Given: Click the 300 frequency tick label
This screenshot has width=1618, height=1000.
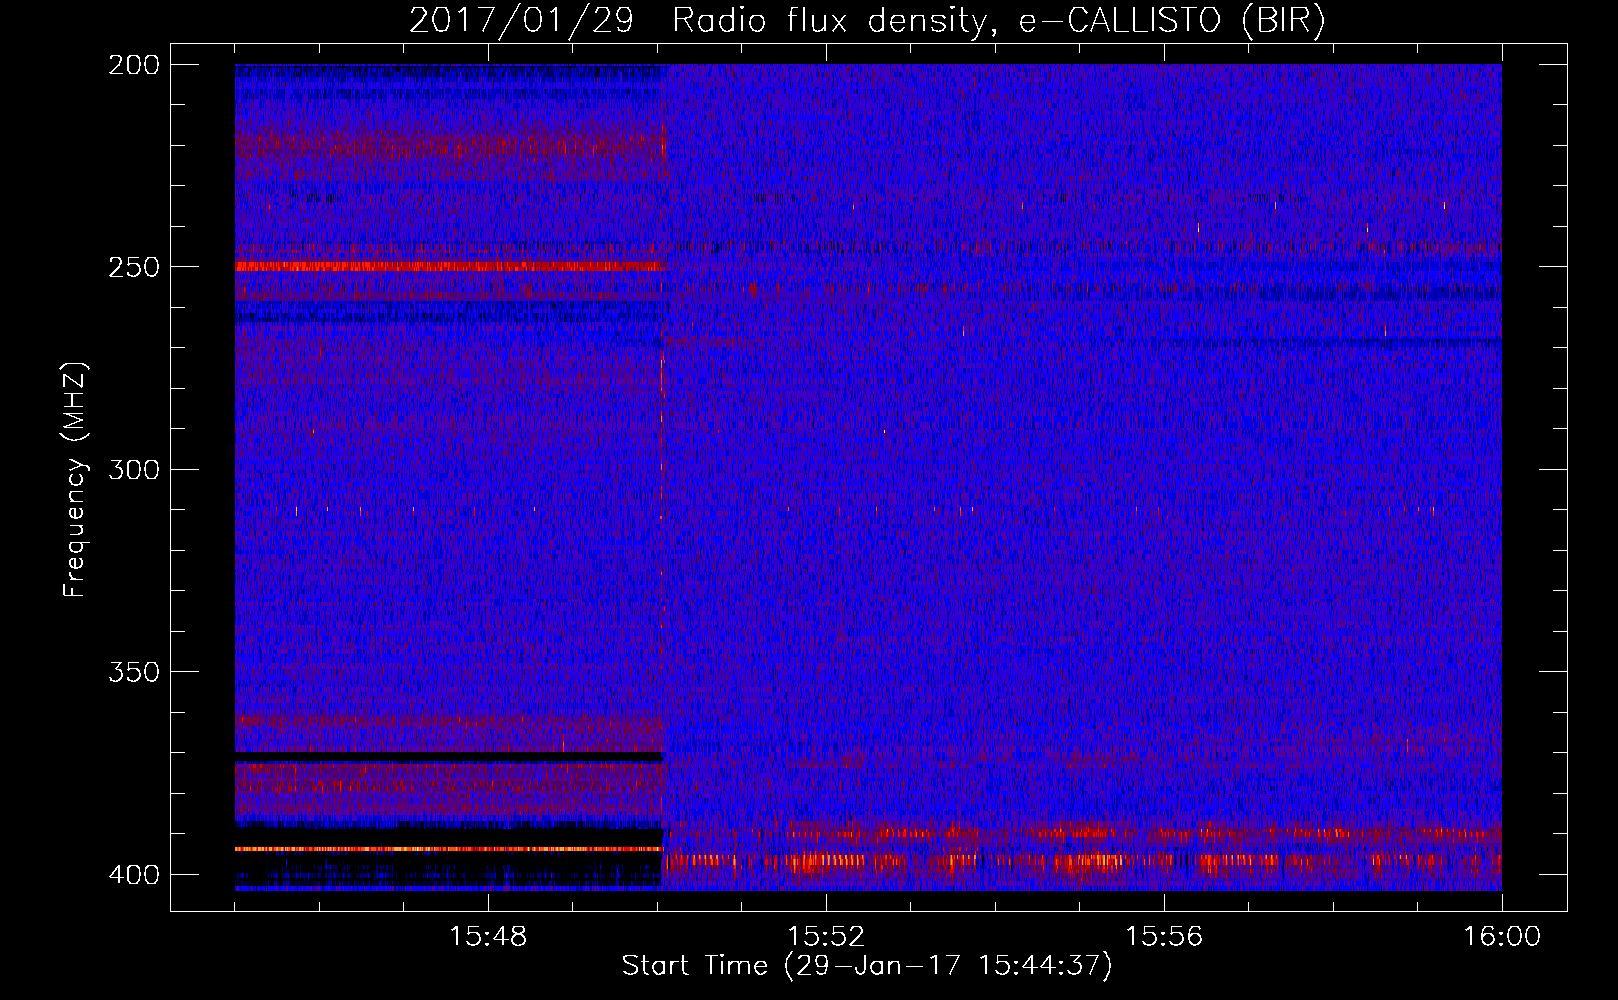Looking at the screenshot, I should click(134, 470).
